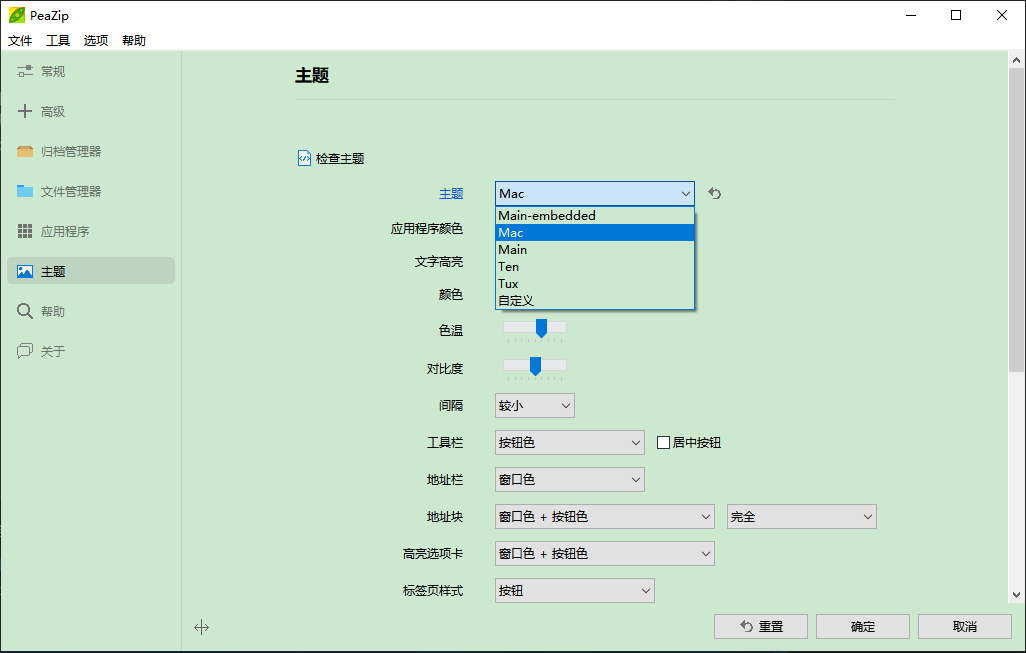Open the 地址块 dropdown with 窗口色 + 按钮色
The width and height of the screenshot is (1026, 653).
[605, 517]
